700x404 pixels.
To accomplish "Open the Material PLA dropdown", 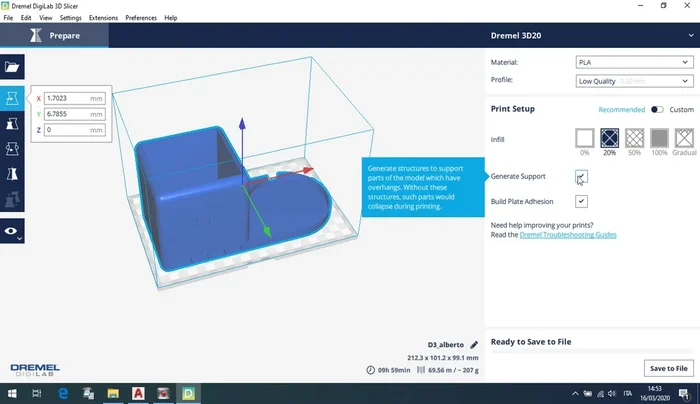I will 633,62.
